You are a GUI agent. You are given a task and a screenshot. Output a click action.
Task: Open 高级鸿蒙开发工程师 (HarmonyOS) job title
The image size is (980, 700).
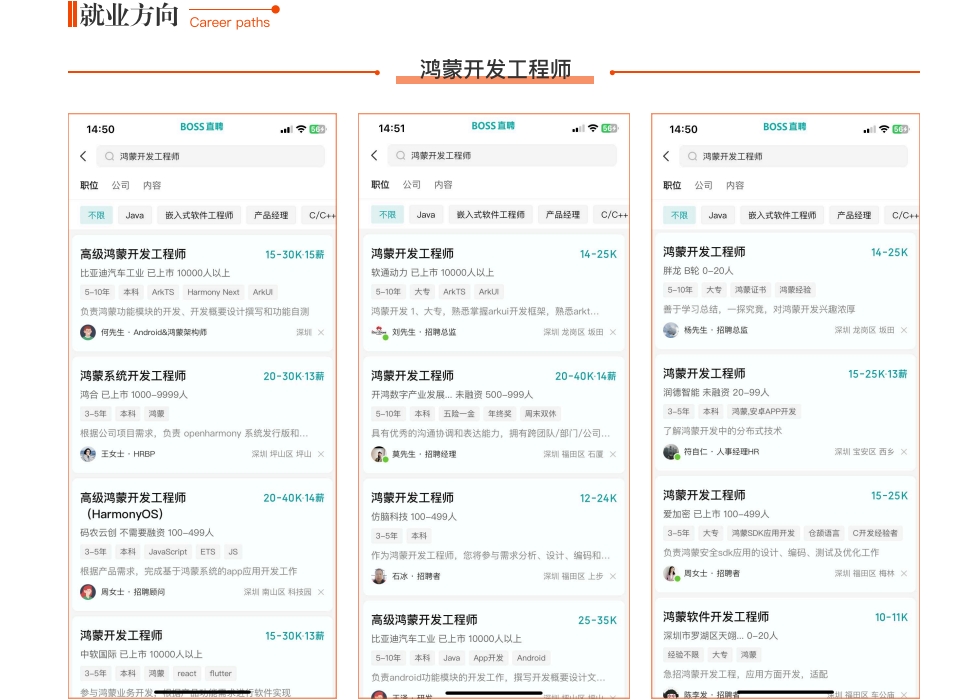(x=132, y=506)
